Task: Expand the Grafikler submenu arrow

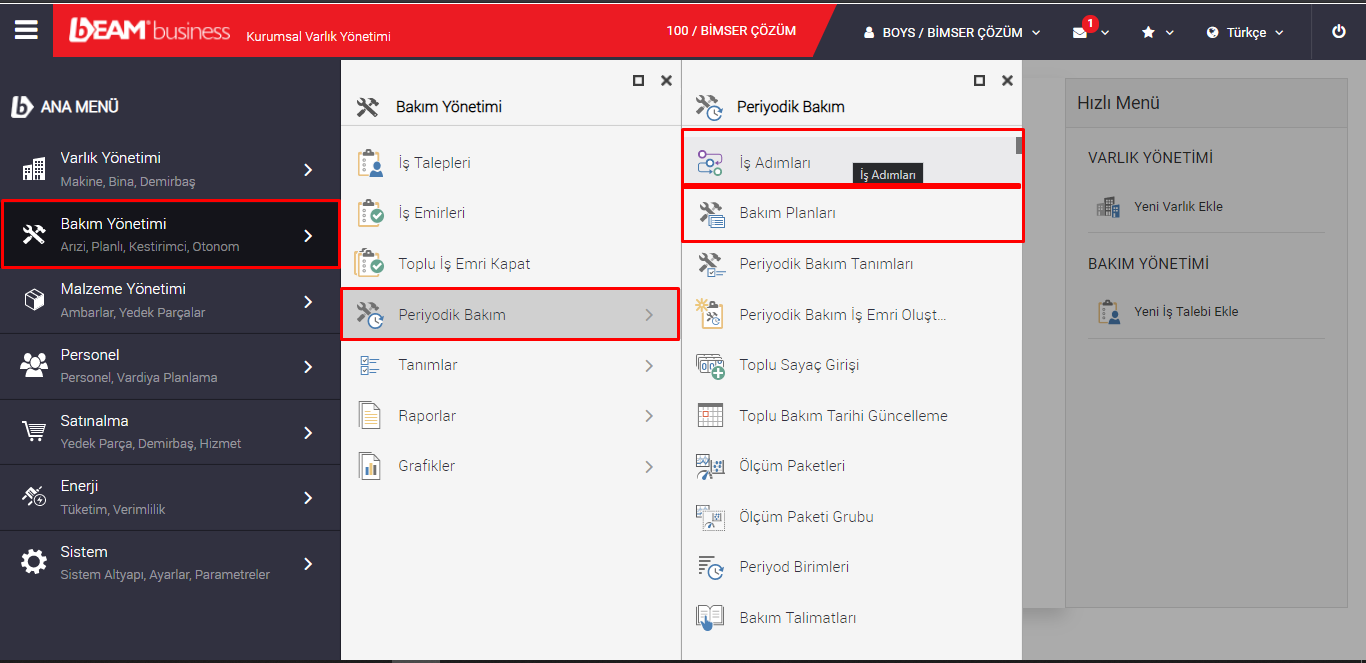Action: click(649, 466)
